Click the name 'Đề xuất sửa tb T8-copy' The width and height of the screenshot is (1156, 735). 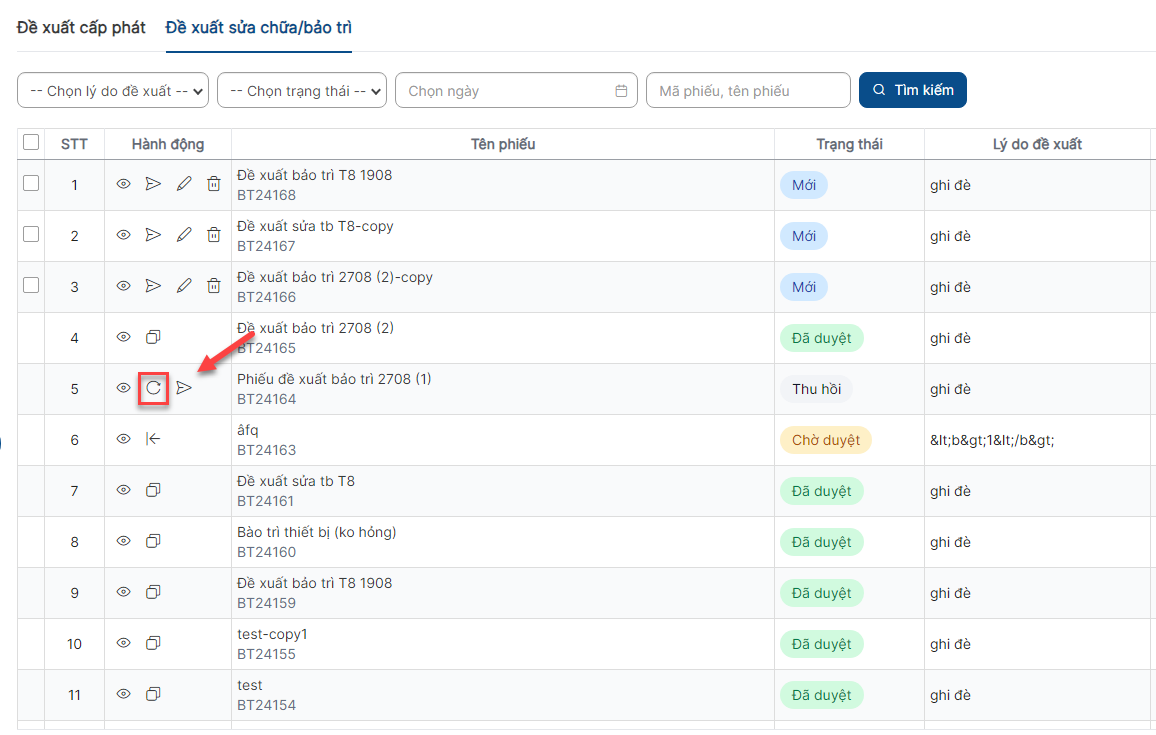tap(315, 226)
